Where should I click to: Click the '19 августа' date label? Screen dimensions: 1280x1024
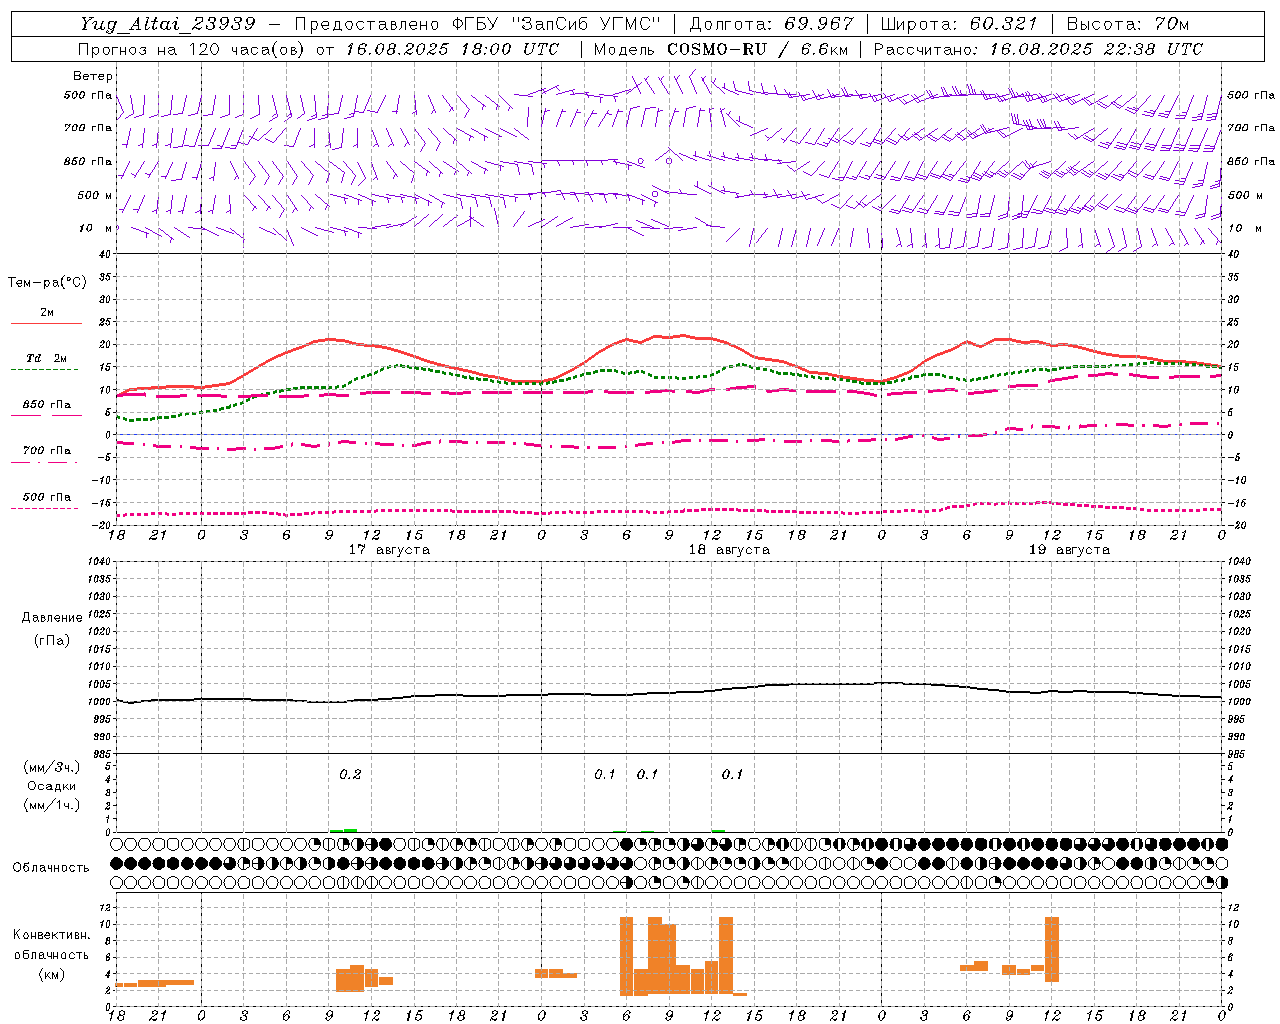pyautogui.click(x=1069, y=550)
